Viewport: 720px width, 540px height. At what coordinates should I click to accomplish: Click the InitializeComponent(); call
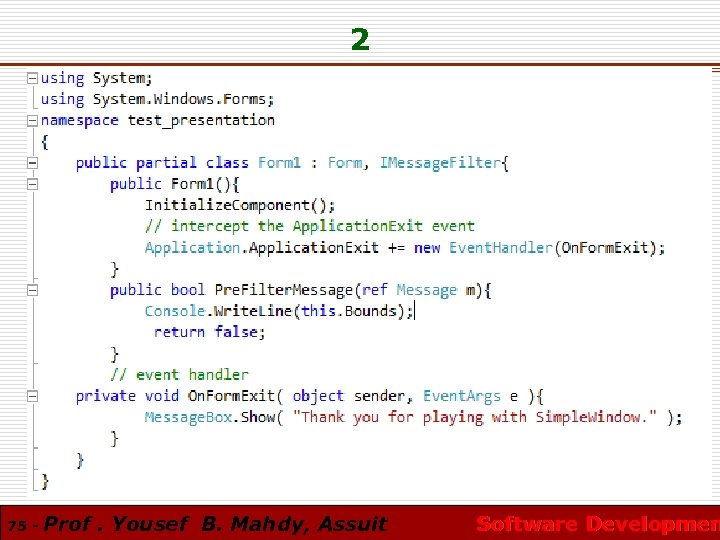pos(240,205)
